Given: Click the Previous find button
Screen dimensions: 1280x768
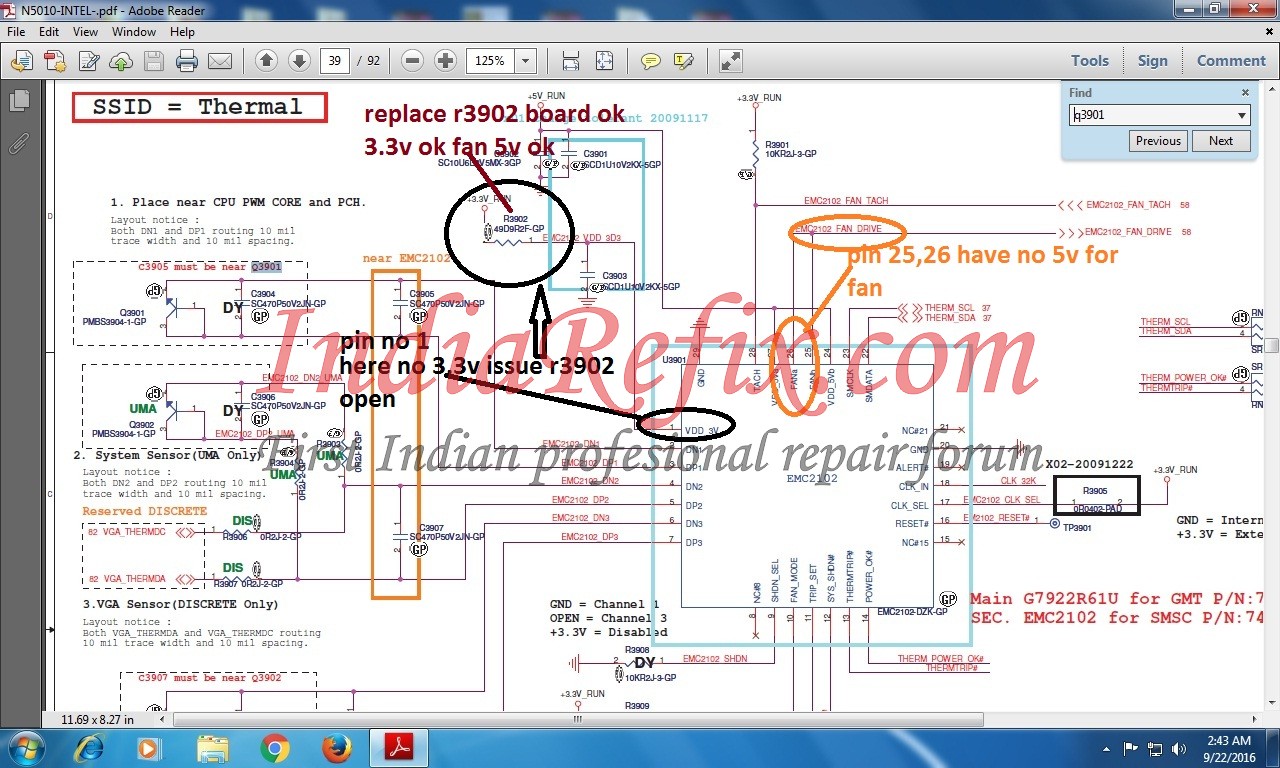Looking at the screenshot, I should click(x=1158, y=141).
